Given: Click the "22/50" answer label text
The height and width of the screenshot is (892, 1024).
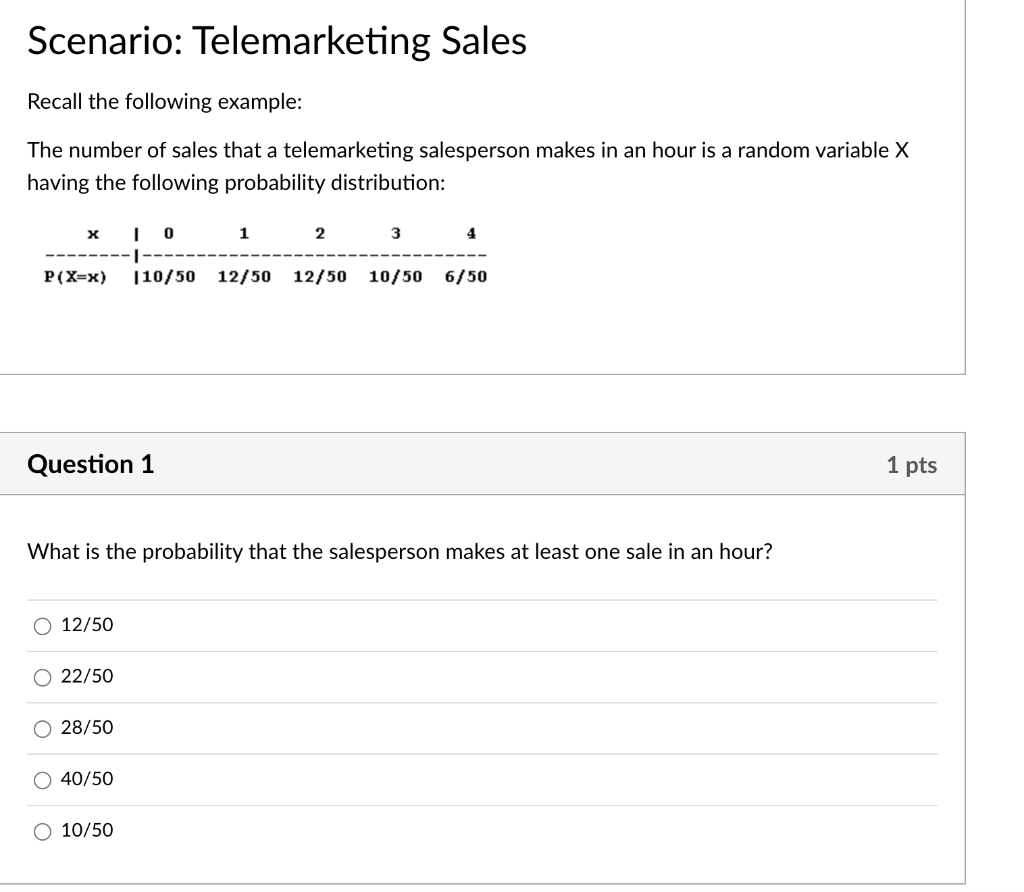Looking at the screenshot, I should 87,676.
